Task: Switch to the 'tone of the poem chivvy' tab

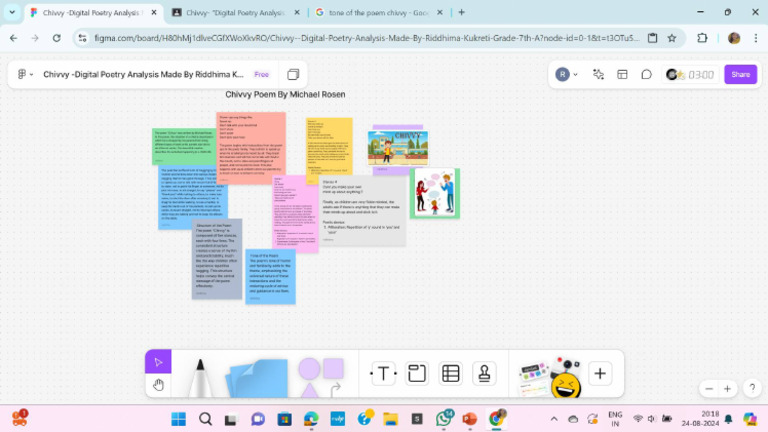Action: [370, 12]
